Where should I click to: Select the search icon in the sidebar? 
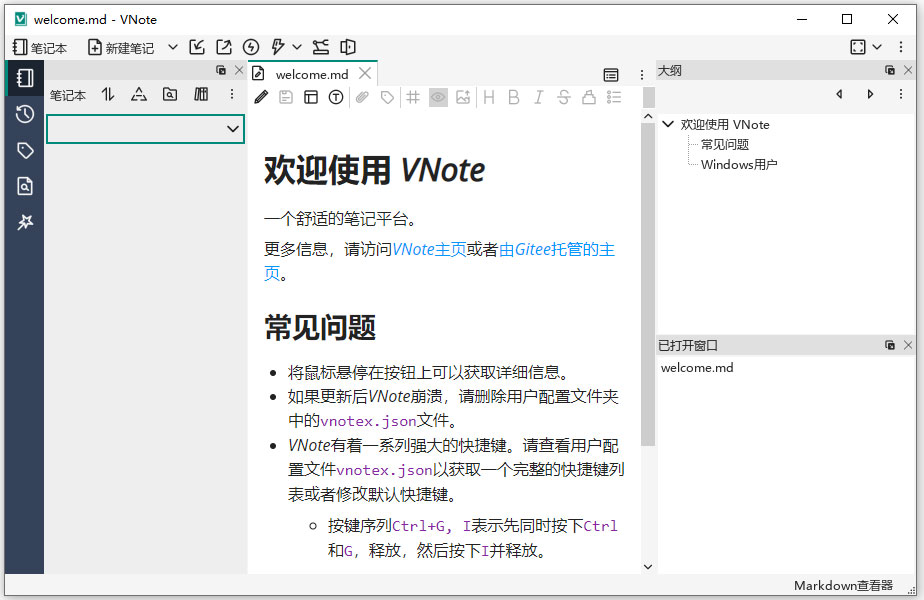[24, 186]
